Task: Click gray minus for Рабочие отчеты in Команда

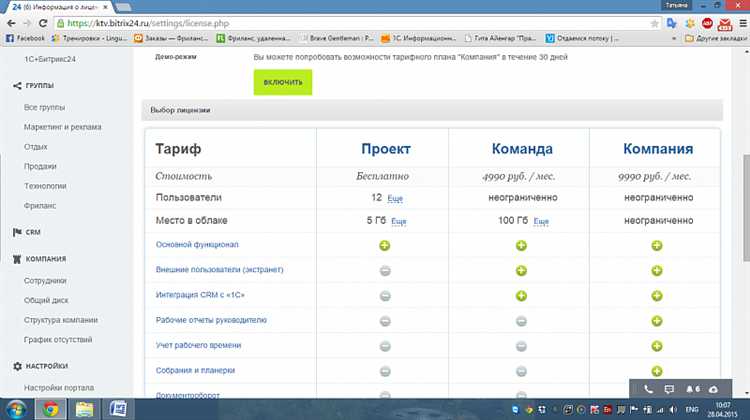Action: (x=521, y=321)
